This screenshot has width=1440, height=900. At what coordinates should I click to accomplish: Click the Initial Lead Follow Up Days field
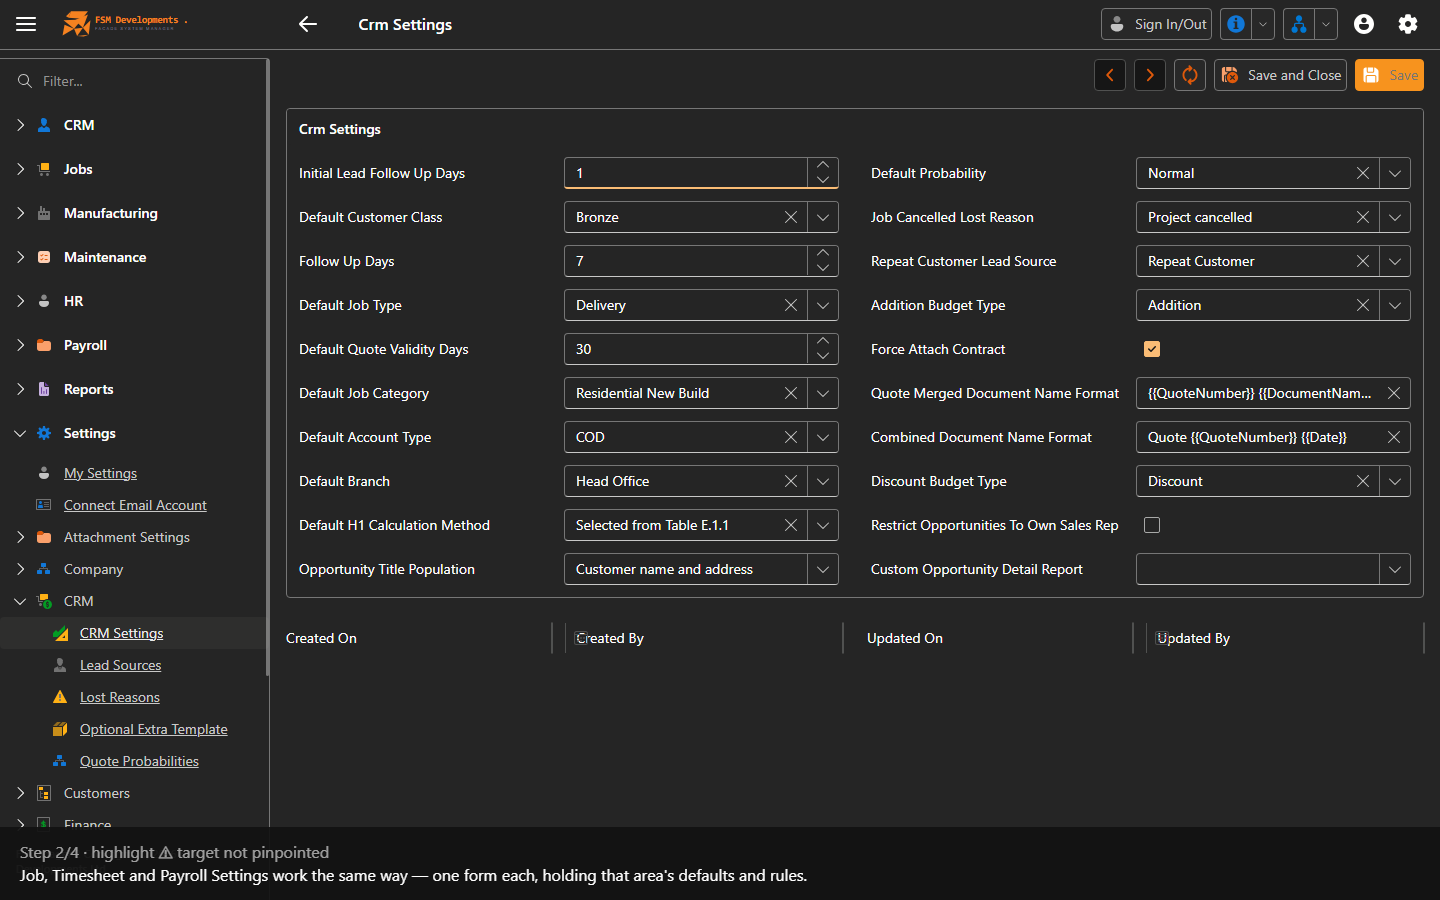click(x=685, y=173)
